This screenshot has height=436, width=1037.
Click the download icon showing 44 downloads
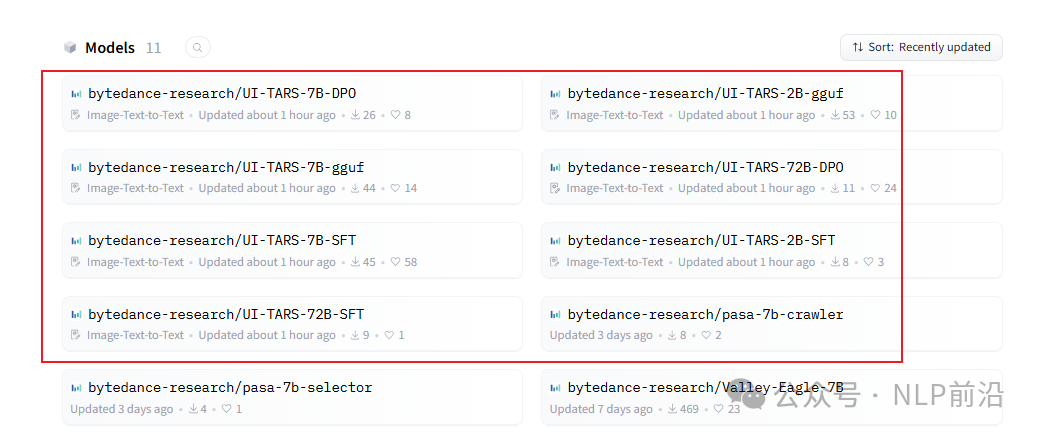tap(355, 189)
